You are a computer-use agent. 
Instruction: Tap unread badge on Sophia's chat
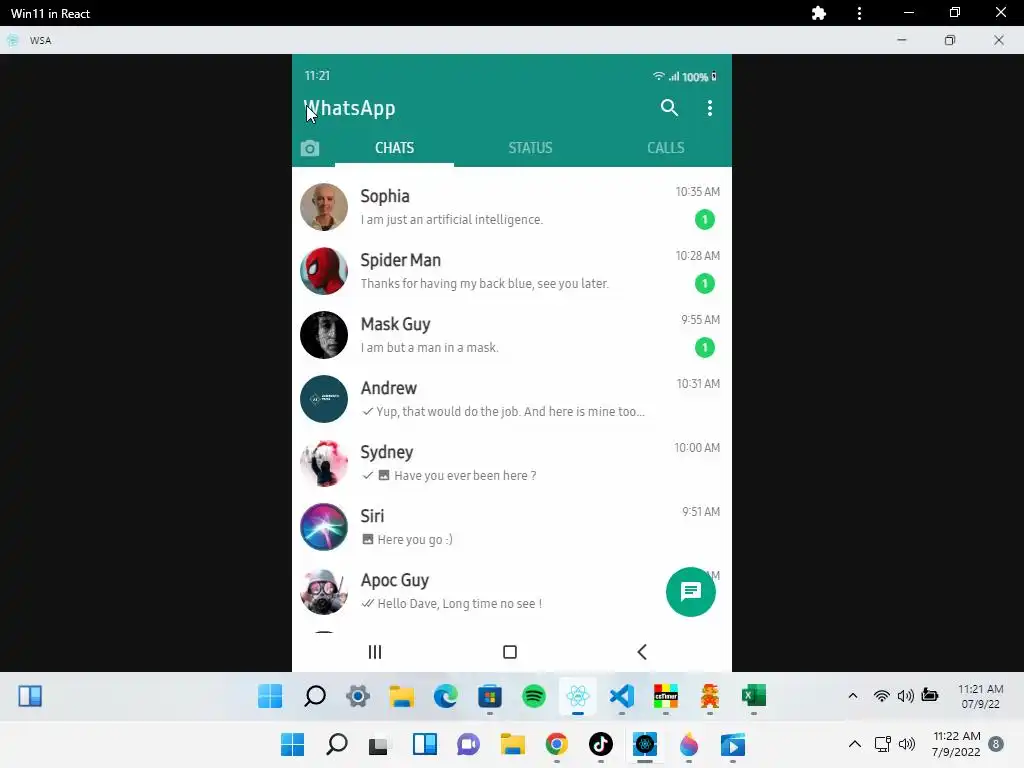(x=705, y=219)
